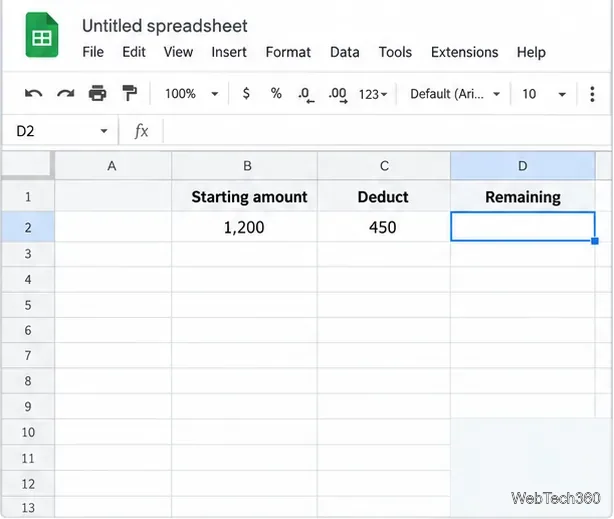Click into the formula bar input
Image resolution: width=614 pixels, height=519 pixels.
coord(386,131)
